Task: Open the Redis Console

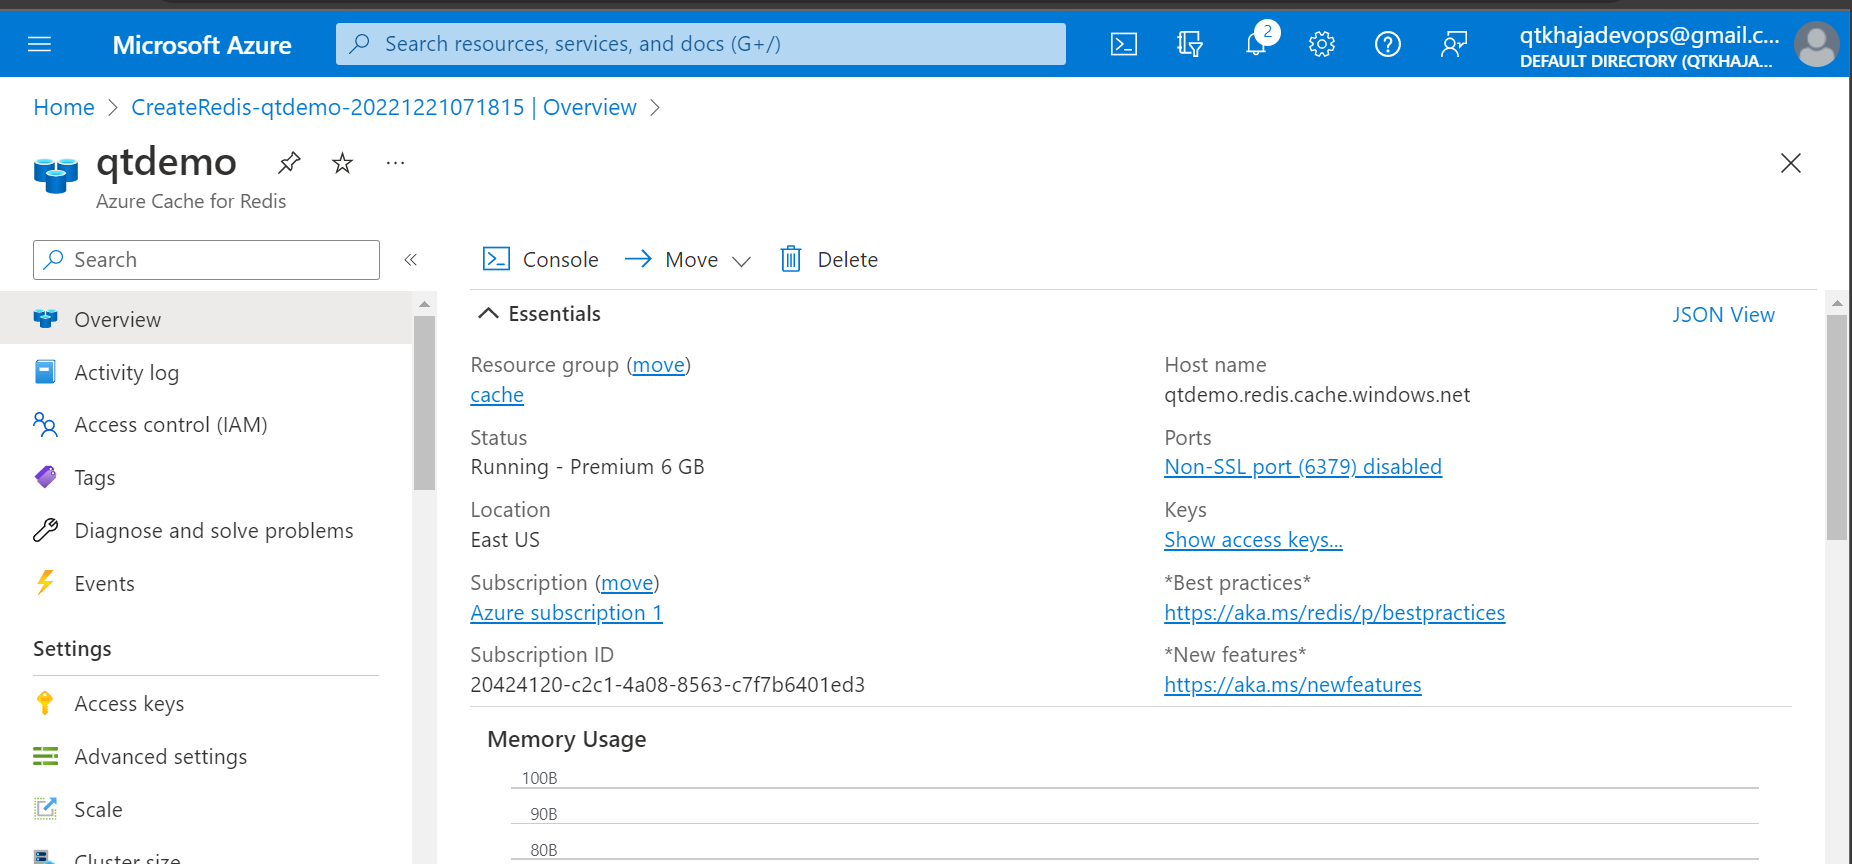Action: pyautogui.click(x=540, y=260)
